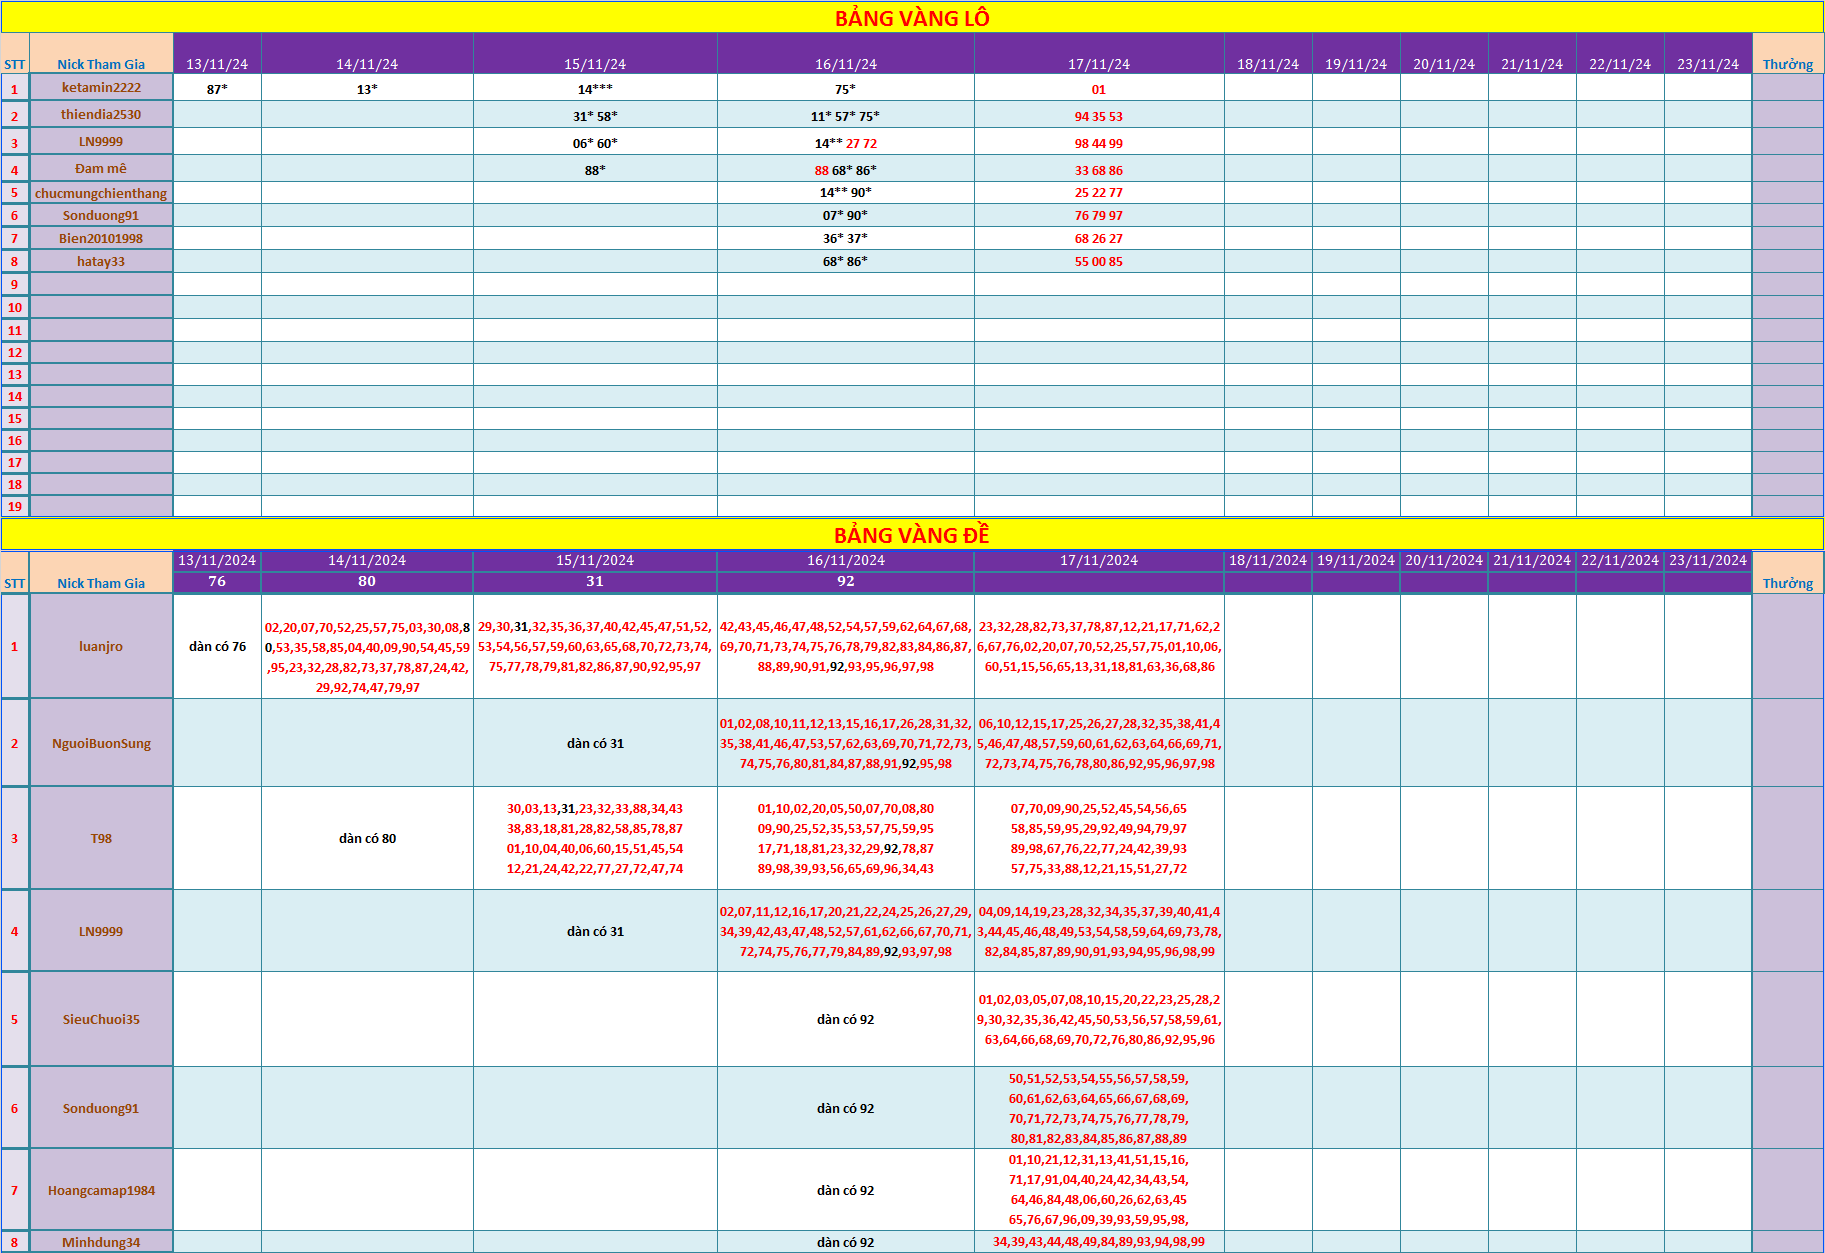Select the 'Hoangcamap1984' nickname cell
The height and width of the screenshot is (1253, 1825).
[101, 1190]
